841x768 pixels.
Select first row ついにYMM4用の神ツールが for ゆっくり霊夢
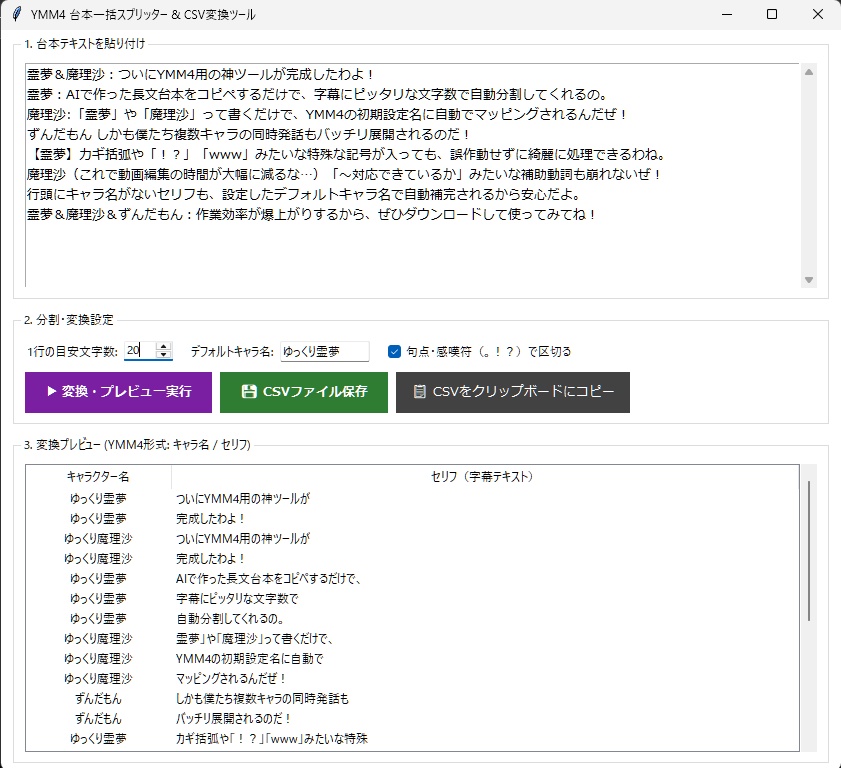pyautogui.click(x=412, y=499)
